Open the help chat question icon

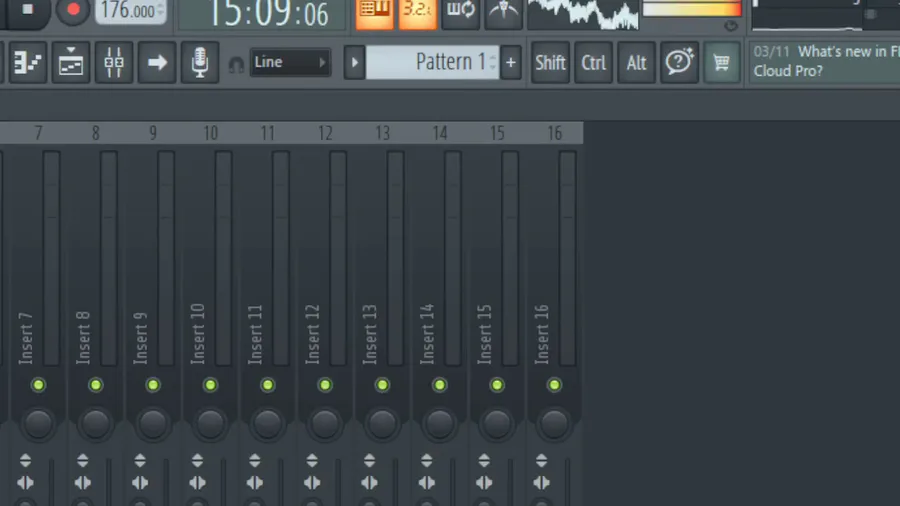[679, 63]
